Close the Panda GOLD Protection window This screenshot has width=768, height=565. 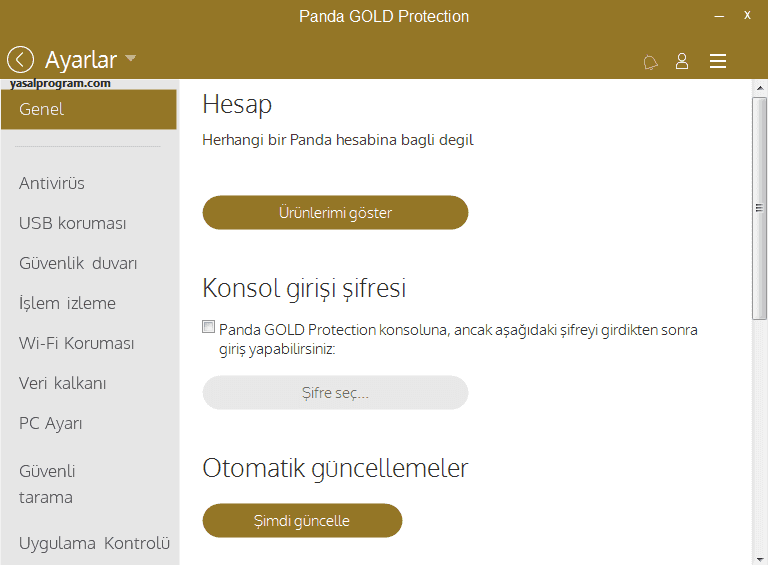(x=747, y=16)
